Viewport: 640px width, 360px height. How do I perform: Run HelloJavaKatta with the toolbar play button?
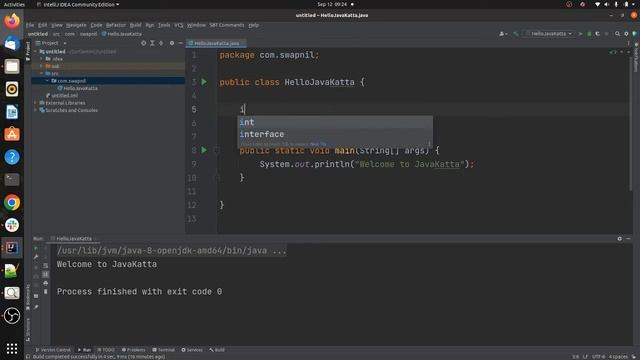coord(580,34)
